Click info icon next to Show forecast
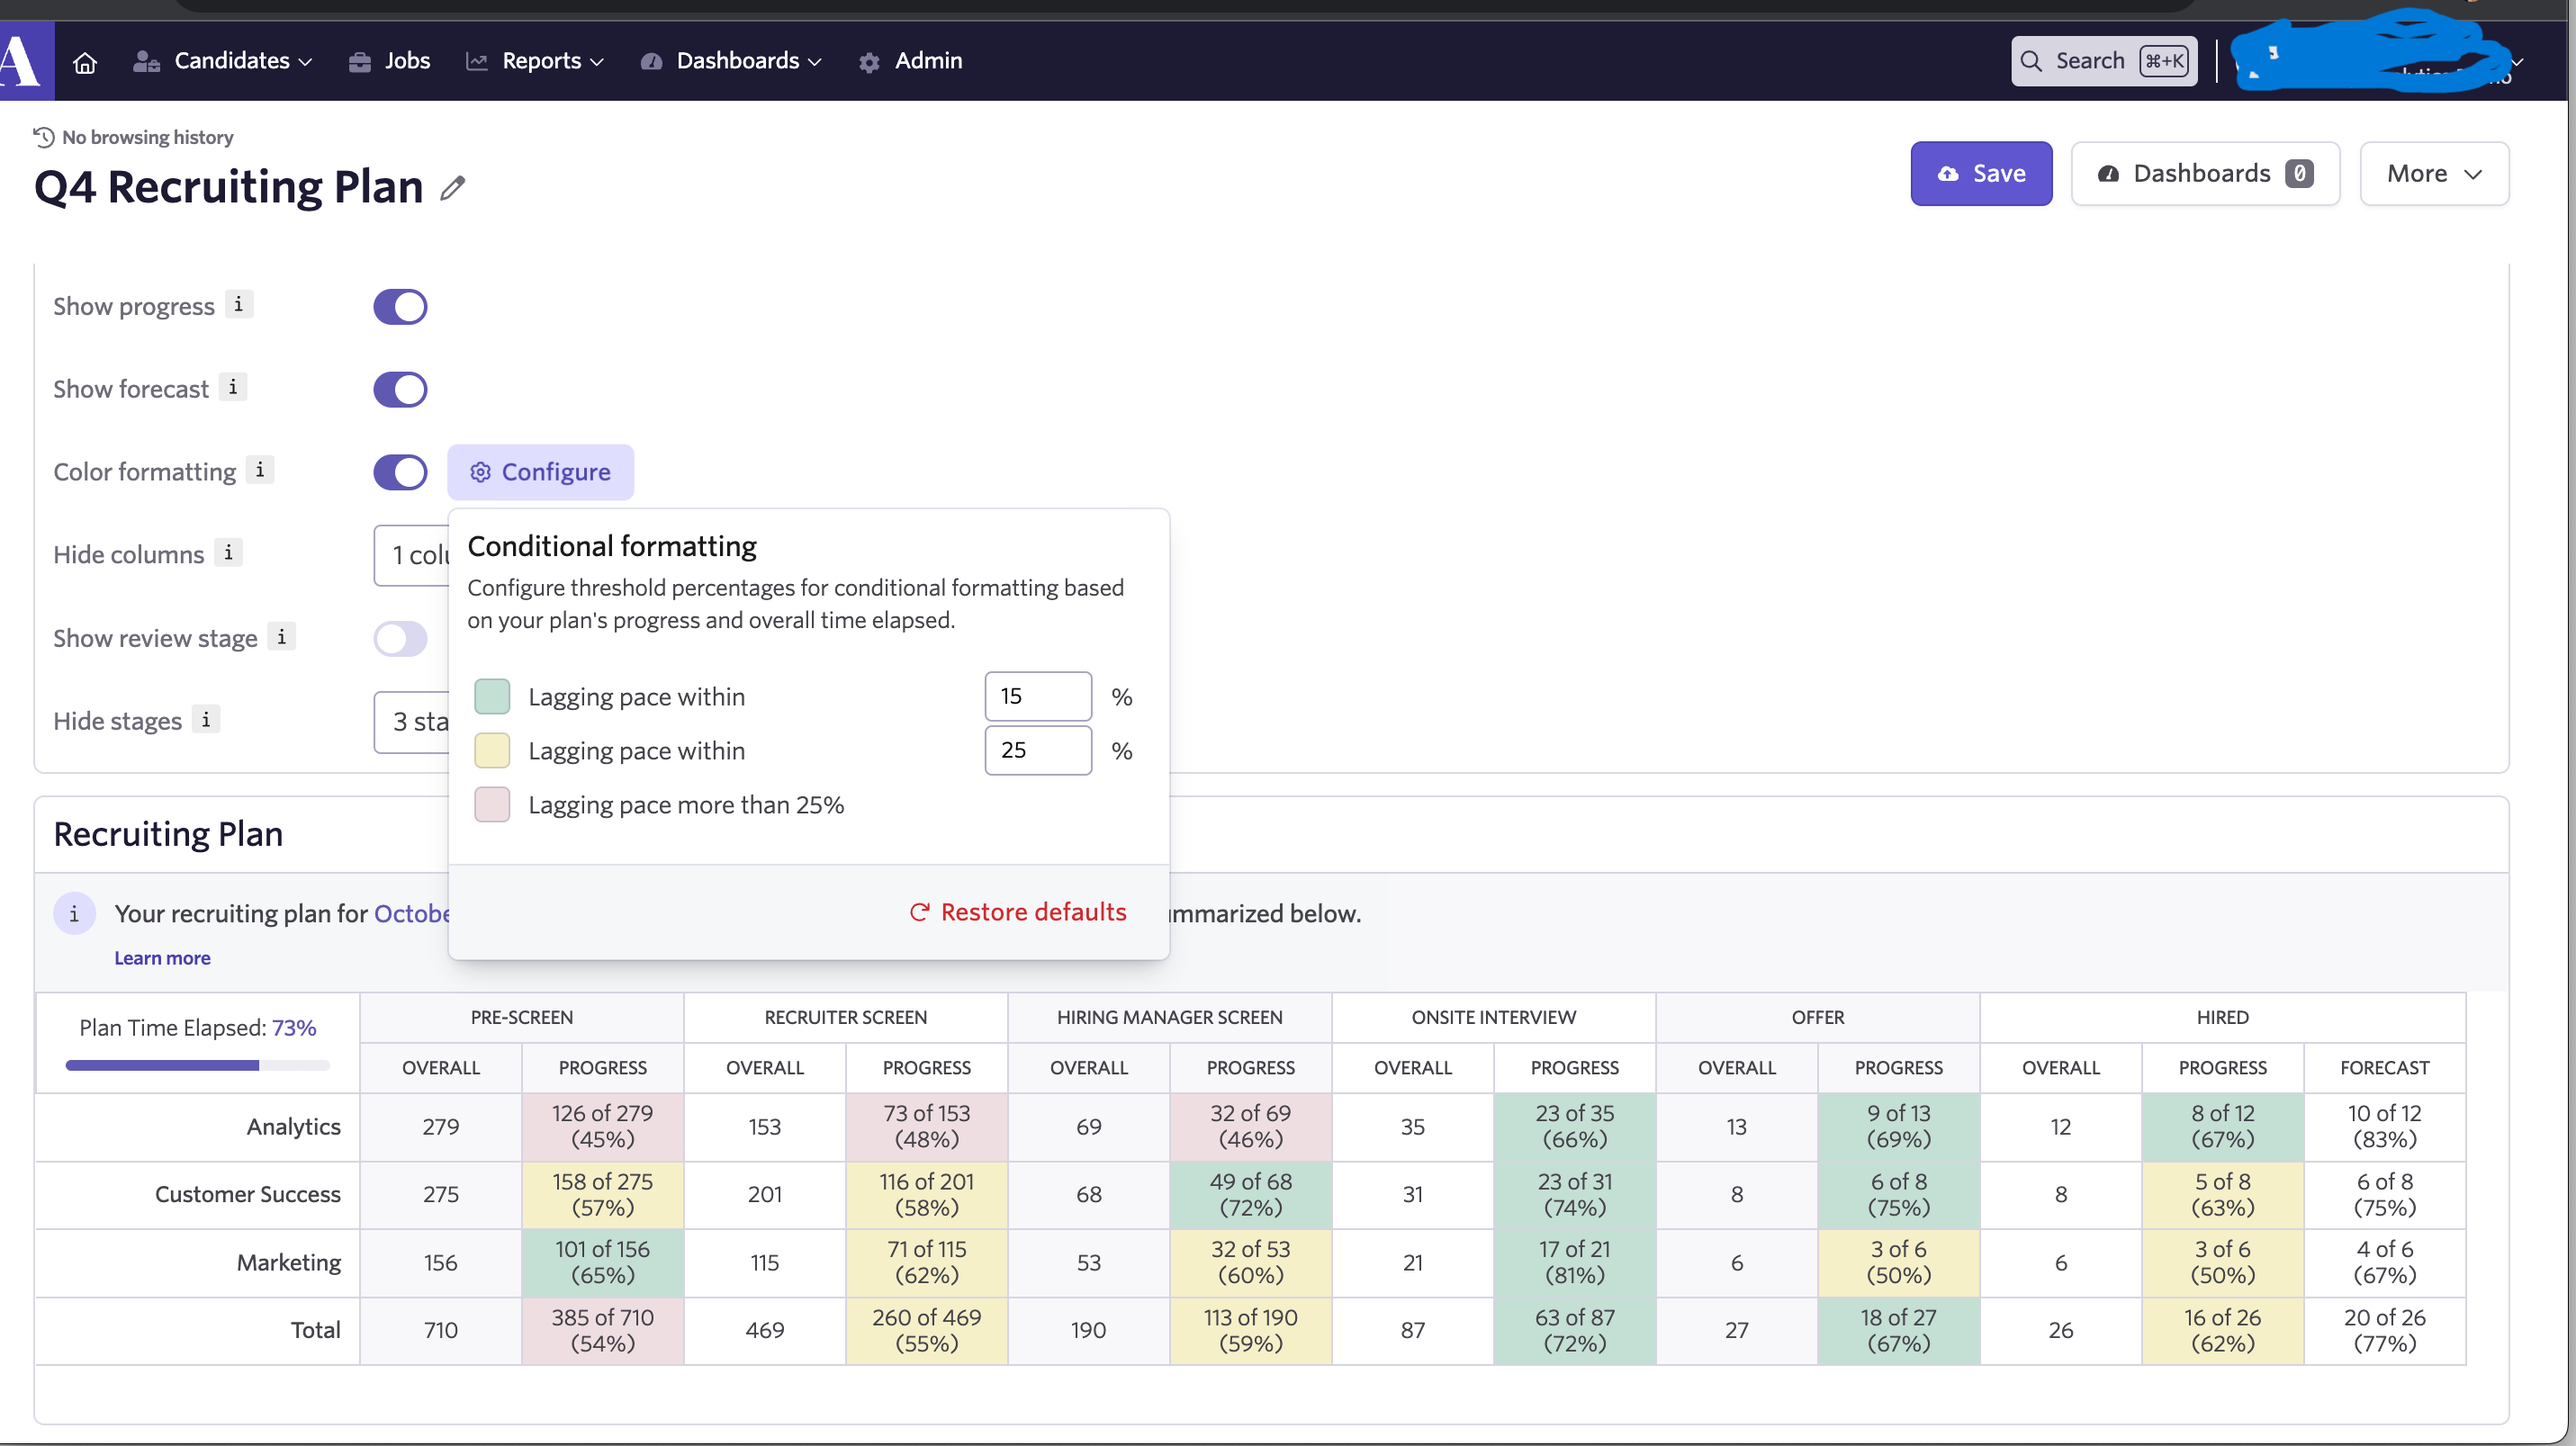This screenshot has width=2576, height=1446. (233, 387)
